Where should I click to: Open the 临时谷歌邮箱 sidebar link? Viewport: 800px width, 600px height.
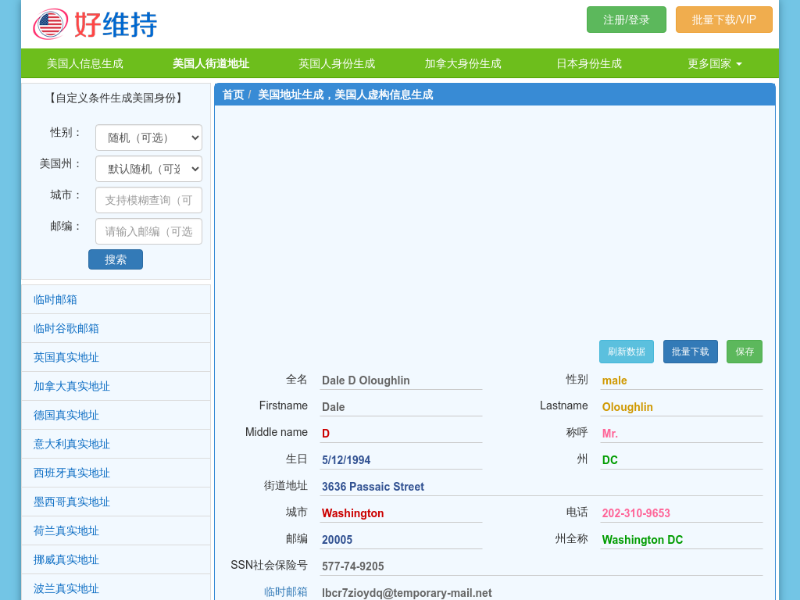pos(66,328)
